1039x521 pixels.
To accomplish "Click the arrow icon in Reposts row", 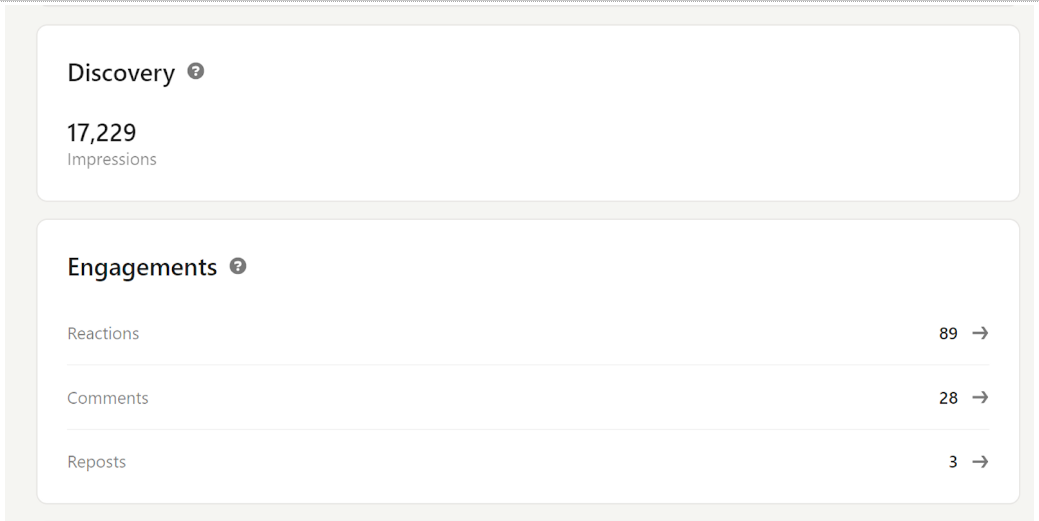I will (980, 462).
